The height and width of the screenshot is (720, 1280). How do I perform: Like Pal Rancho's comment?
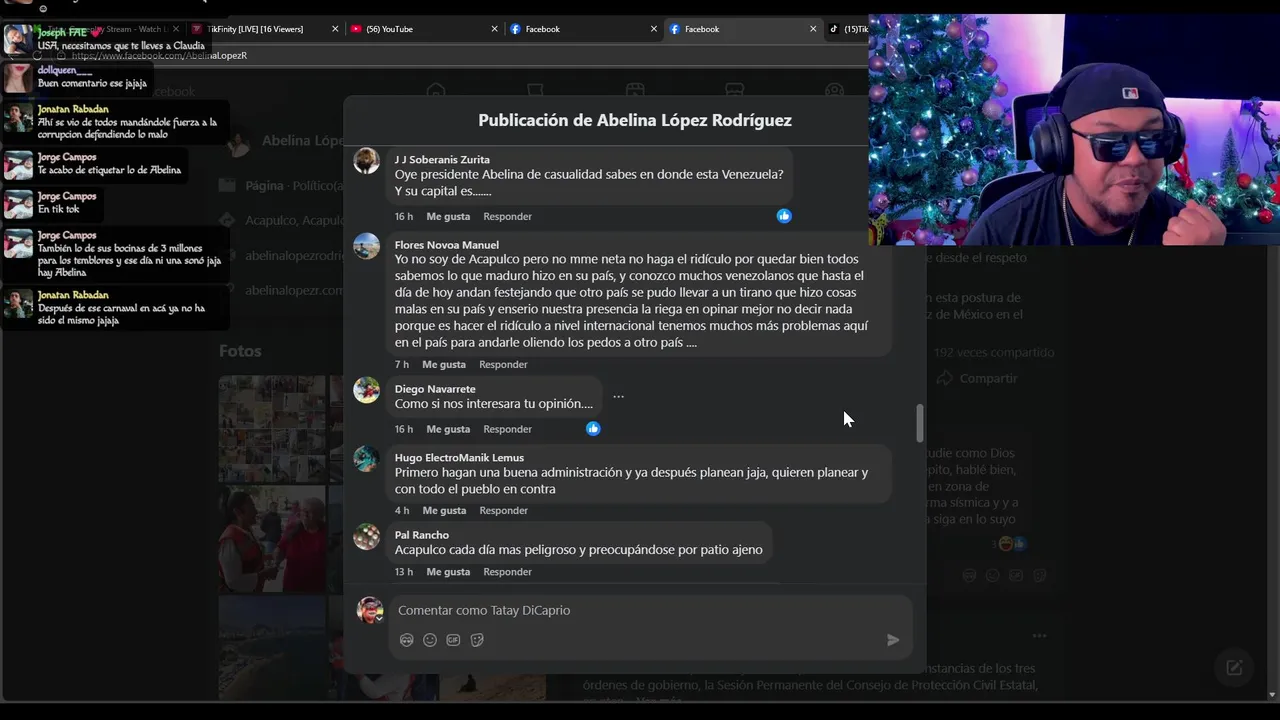(x=448, y=572)
